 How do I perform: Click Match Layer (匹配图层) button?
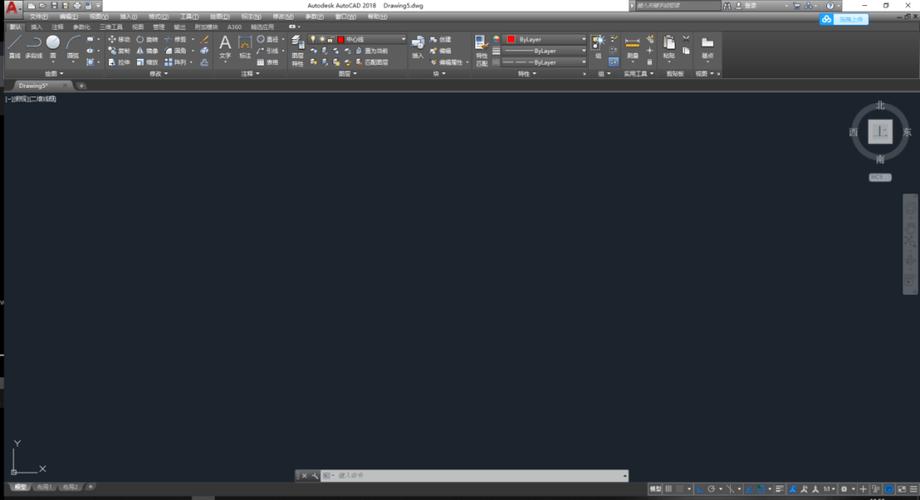point(372,62)
